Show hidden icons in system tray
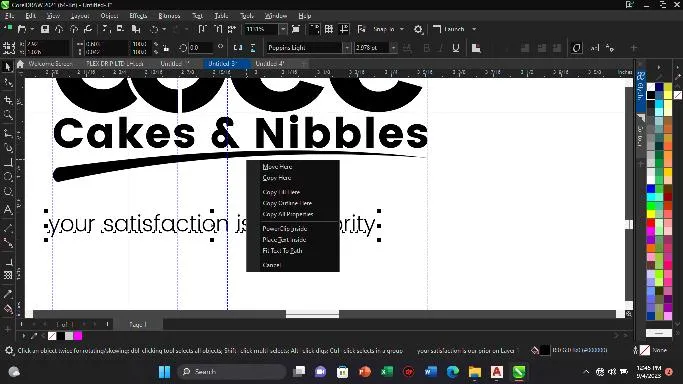Image resolution: width=683 pixels, height=384 pixels. (586, 372)
